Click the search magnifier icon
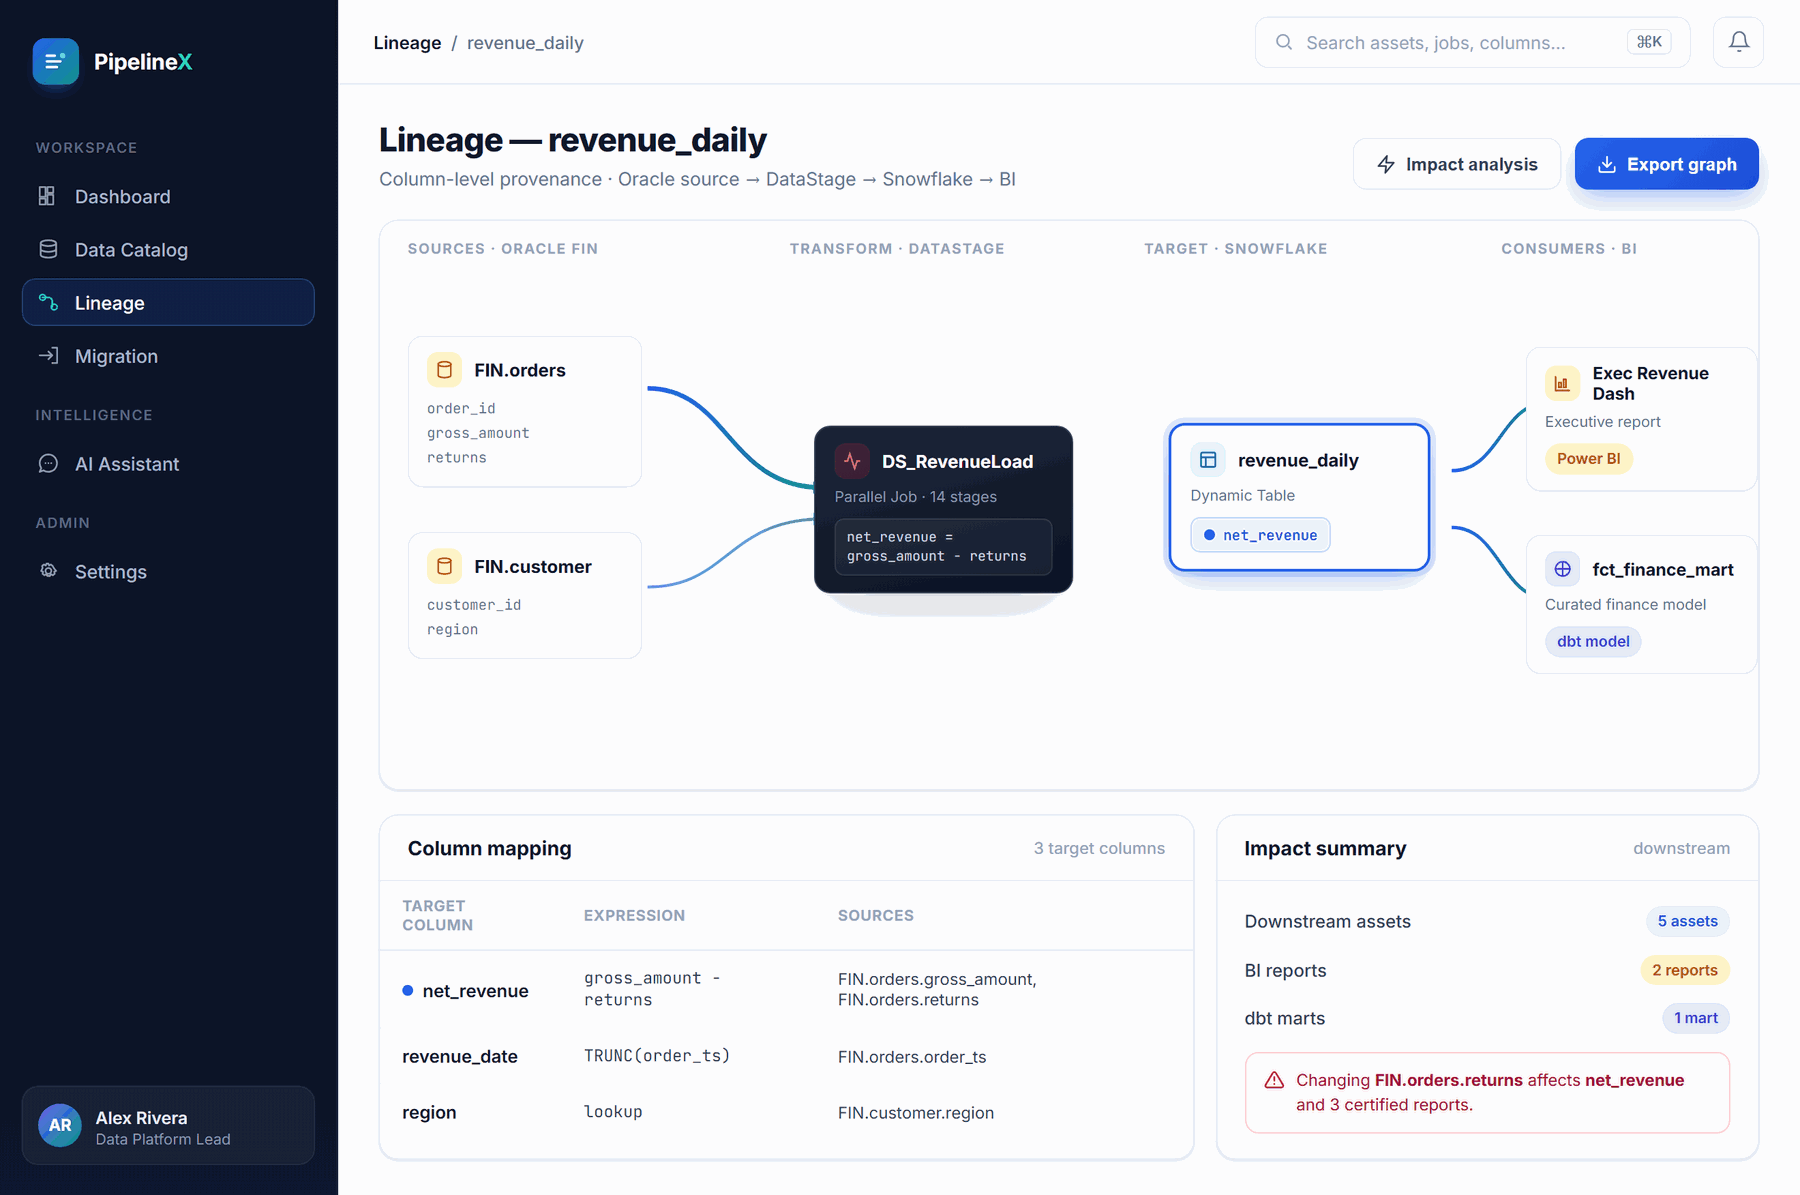The height and width of the screenshot is (1195, 1800). pos(1284,42)
